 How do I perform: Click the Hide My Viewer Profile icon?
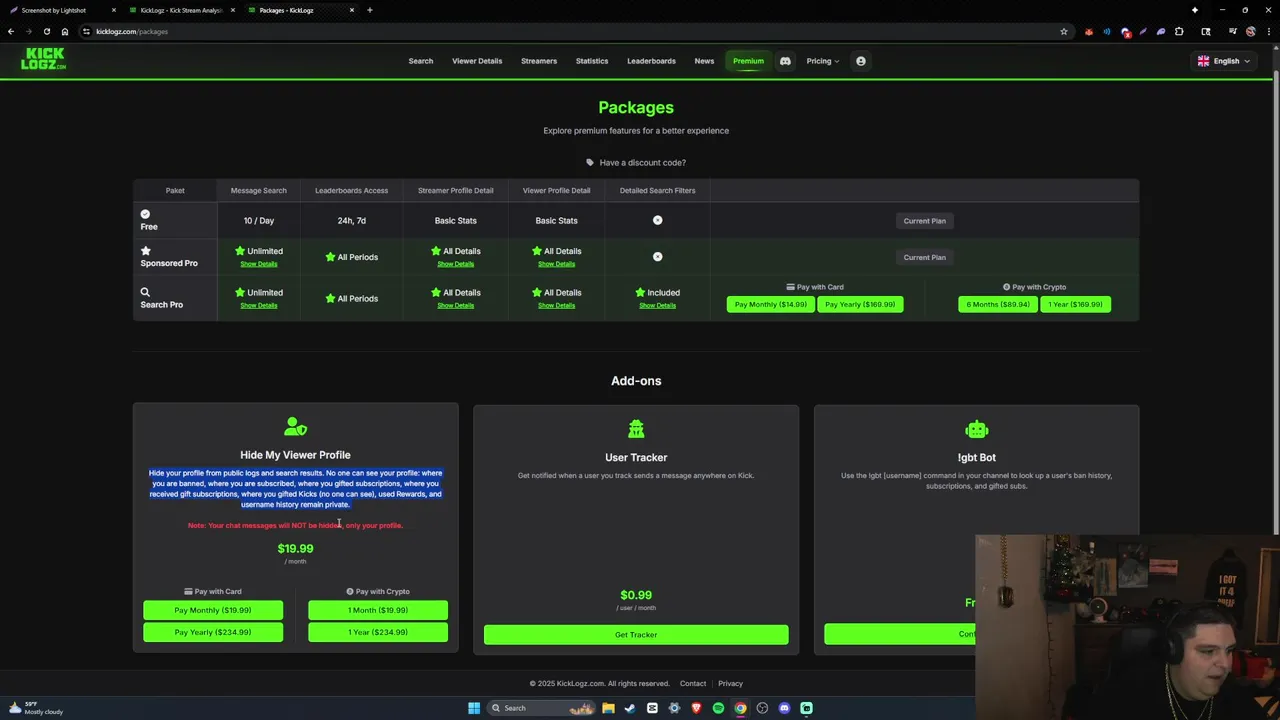point(295,427)
